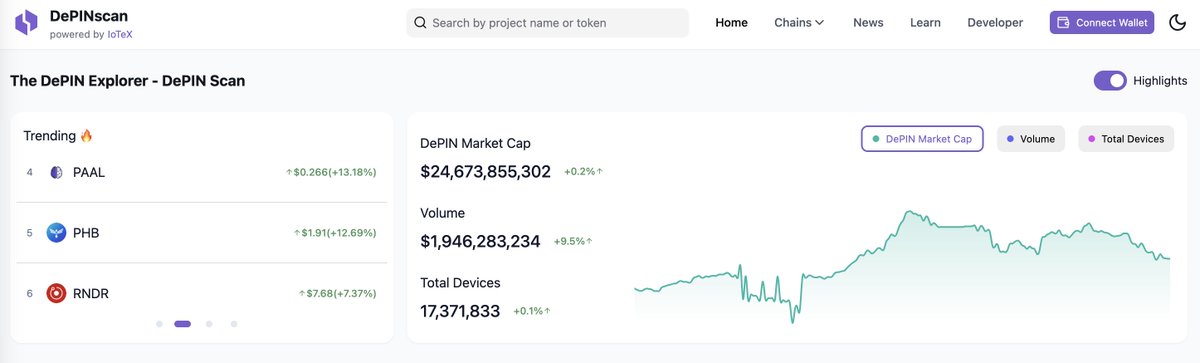Viewport: 1200px width, 363px height.
Task: Open the News nav item
Action: pyautogui.click(x=868, y=22)
